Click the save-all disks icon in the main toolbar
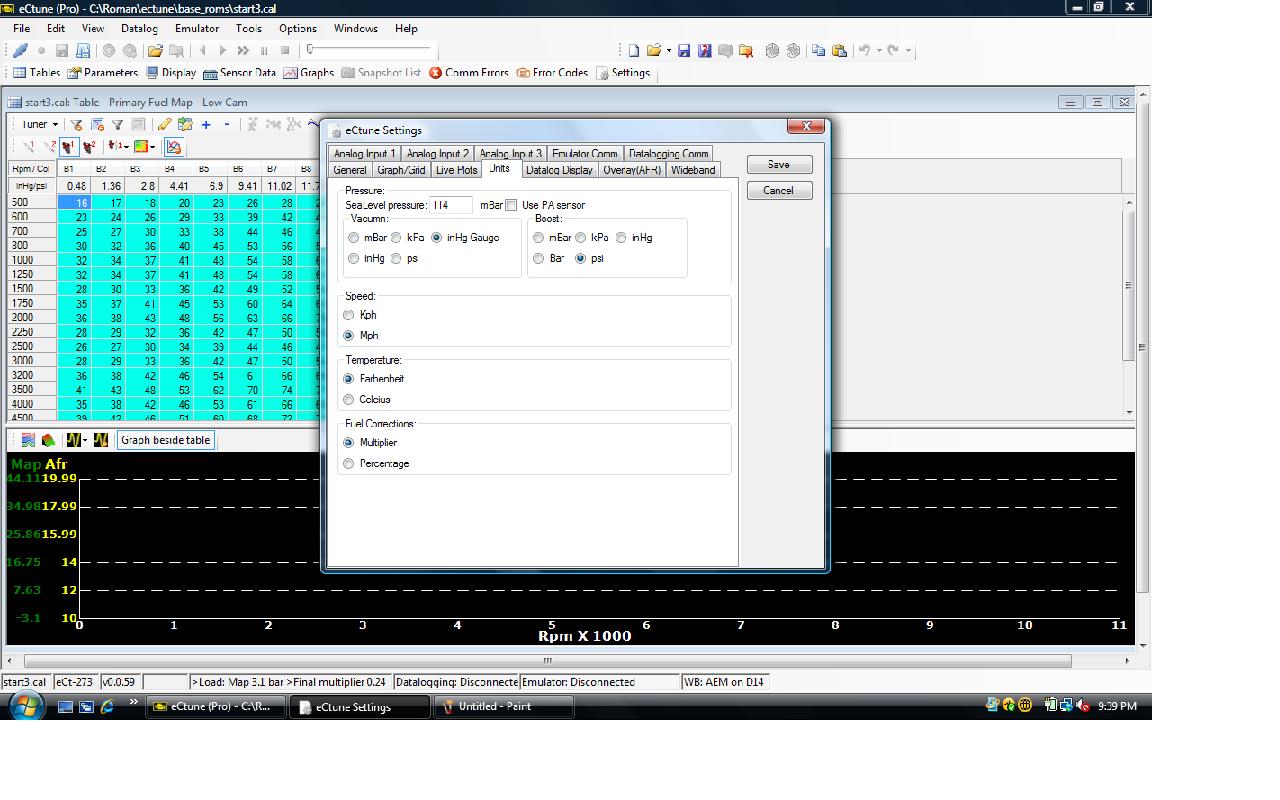1280x800 pixels. click(83, 50)
